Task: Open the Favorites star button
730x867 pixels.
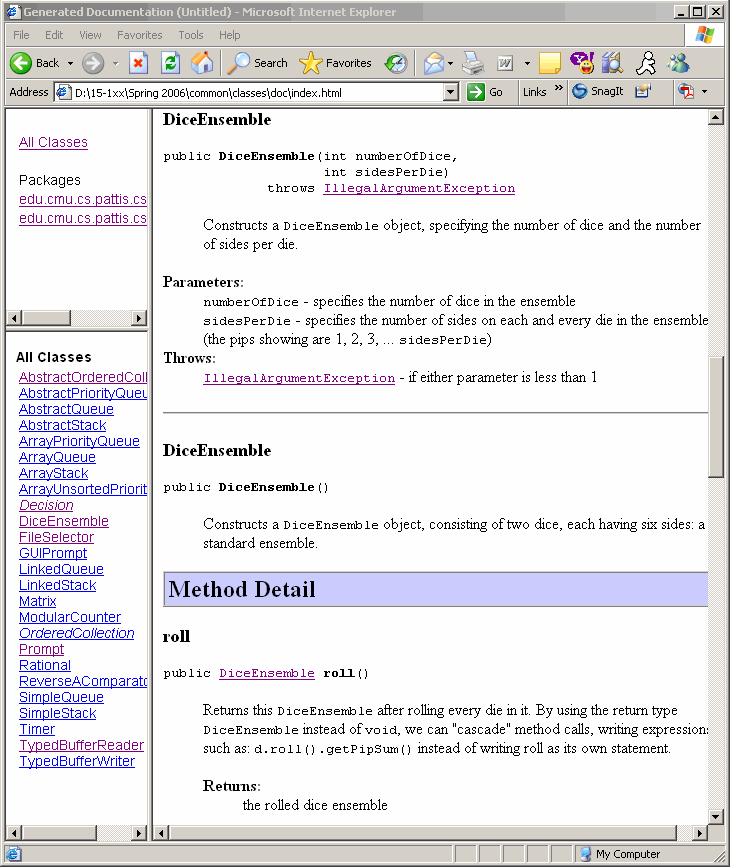Action: point(337,63)
